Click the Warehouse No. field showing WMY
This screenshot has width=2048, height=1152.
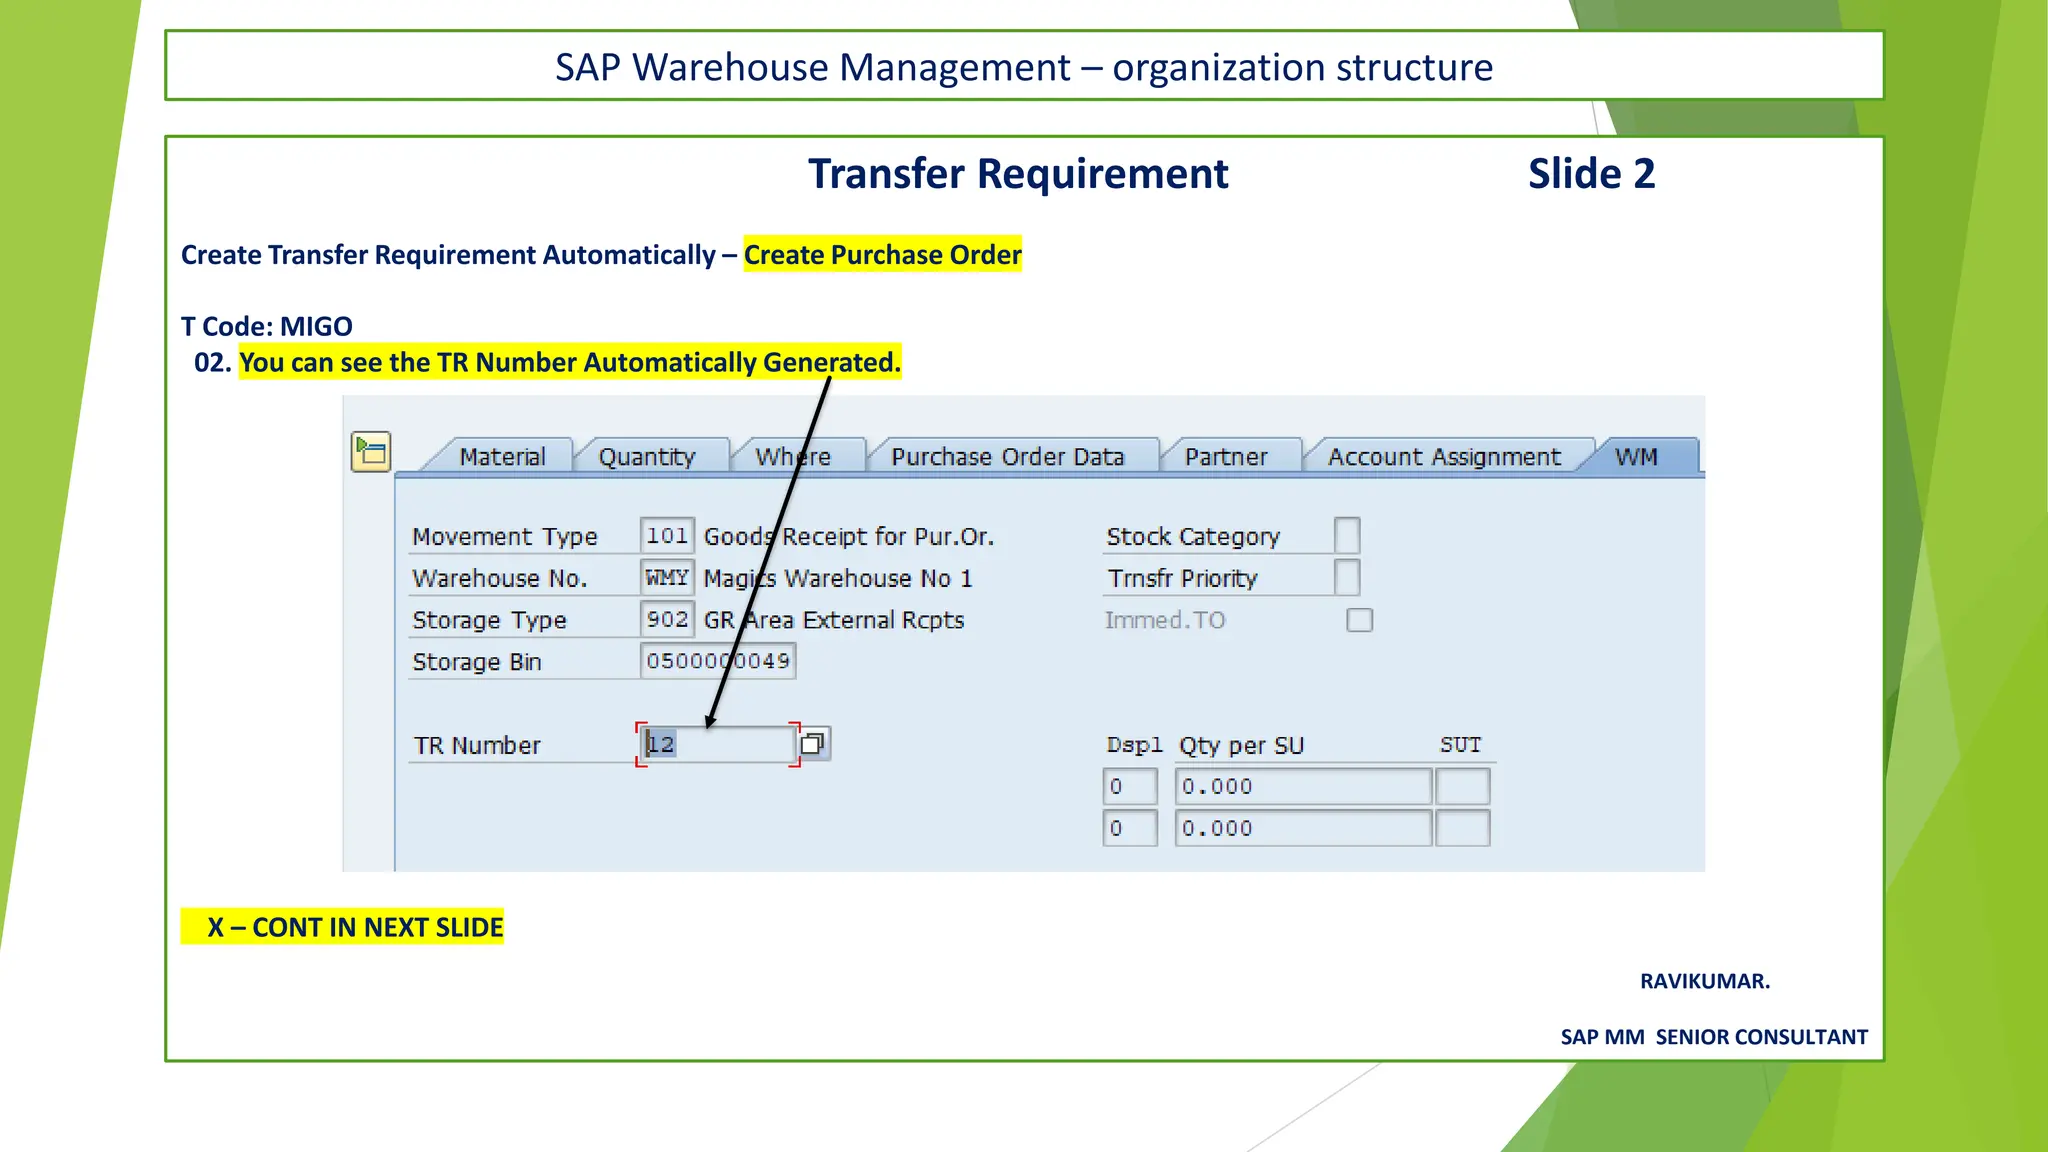tap(667, 578)
